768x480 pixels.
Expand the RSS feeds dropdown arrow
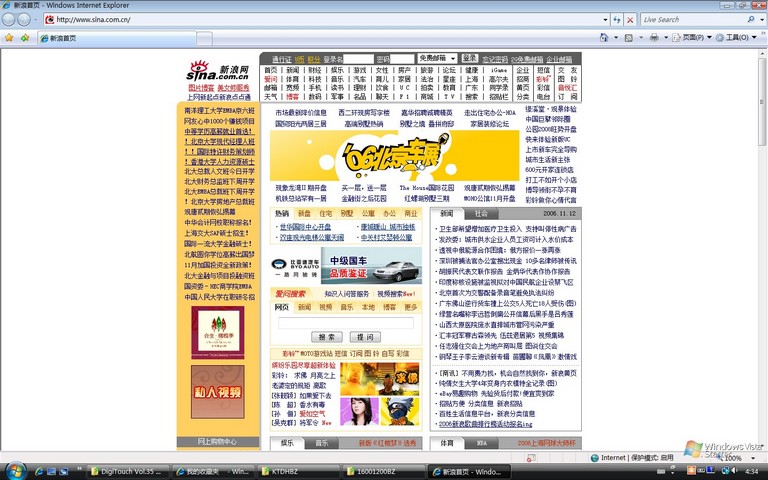click(641, 37)
